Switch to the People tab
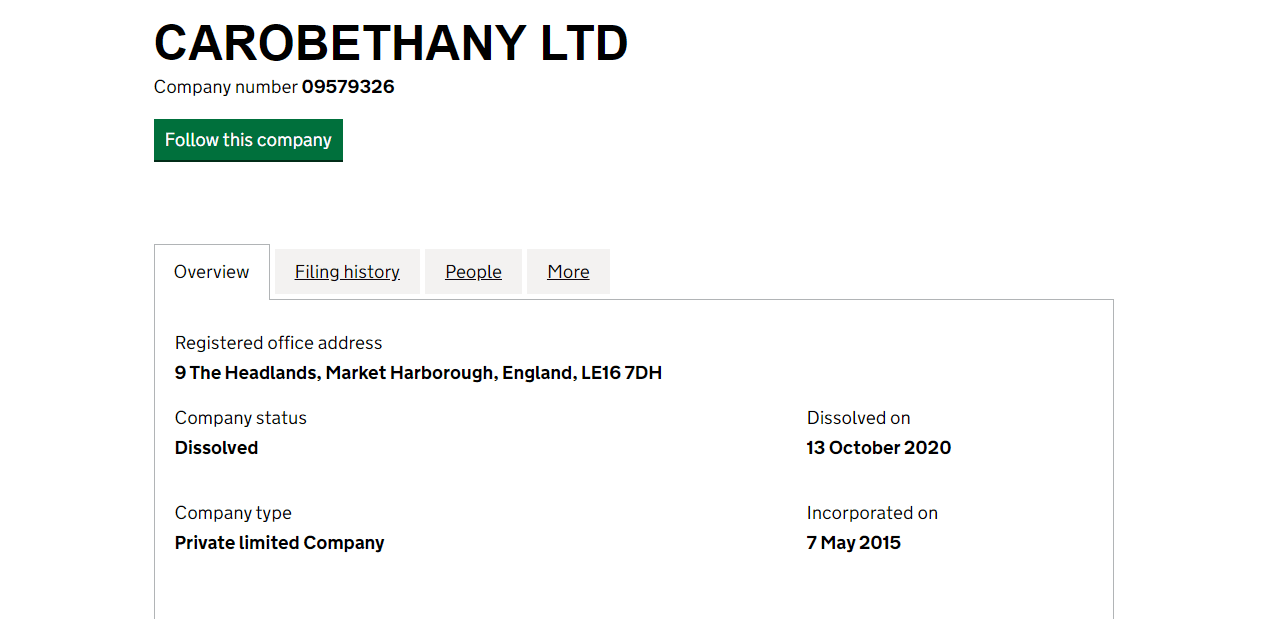1275x619 pixels. [x=473, y=272]
